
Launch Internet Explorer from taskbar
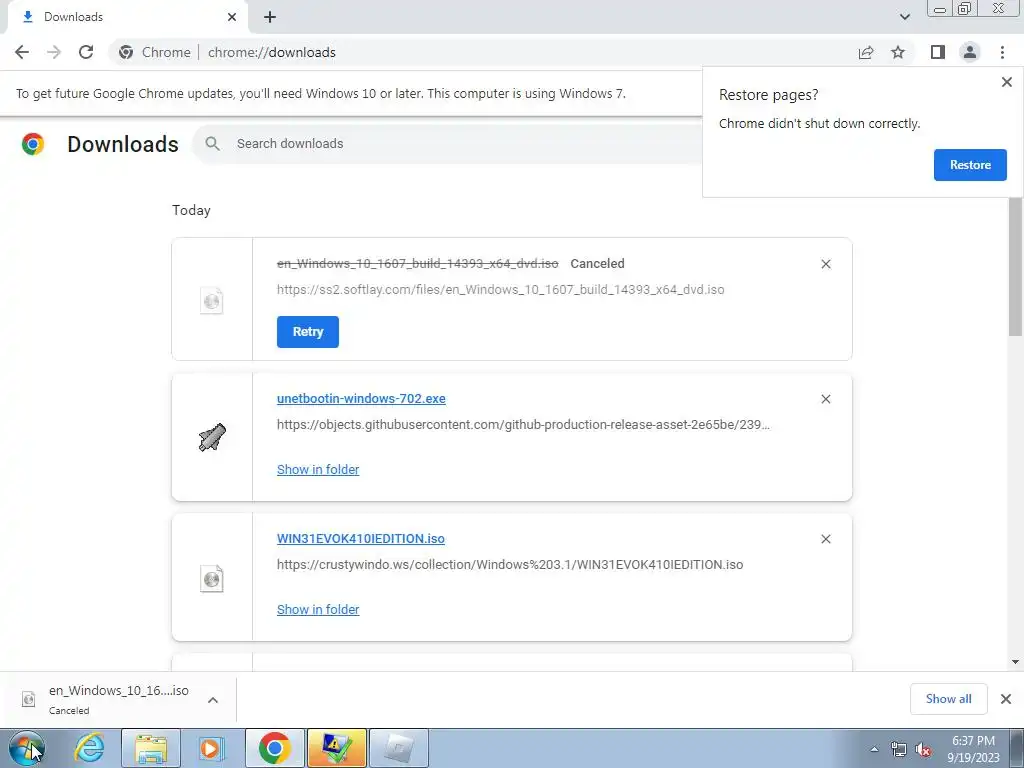point(89,748)
